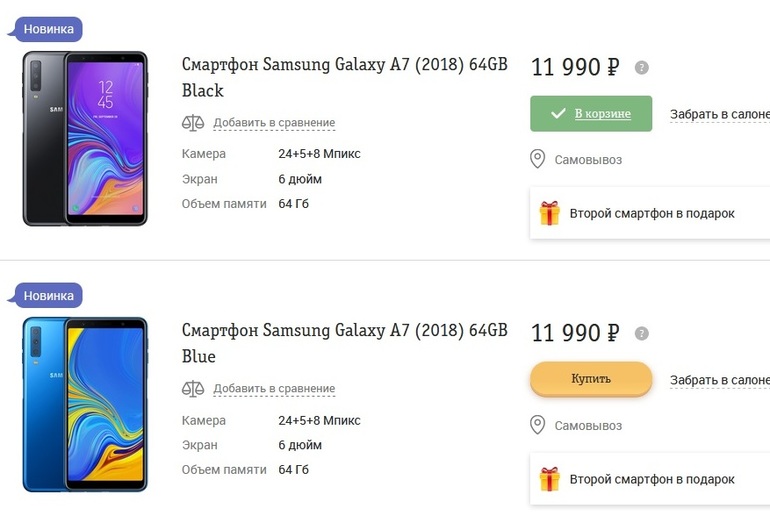Viewport: 770px width, 523px height.
Task: Click the pickup location pin for Black phone
Action: (537, 160)
